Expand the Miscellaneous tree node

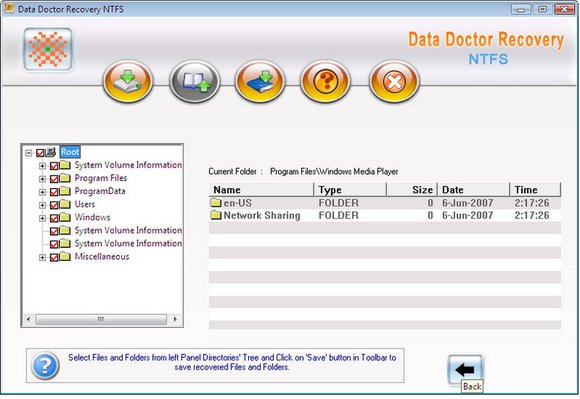[42, 257]
